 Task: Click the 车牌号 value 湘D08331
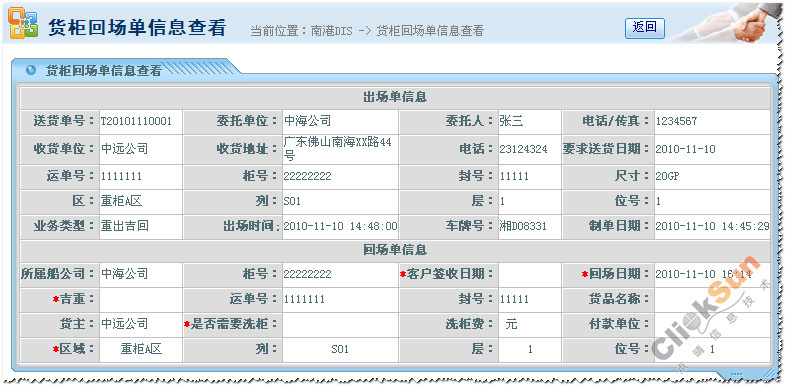(523, 226)
